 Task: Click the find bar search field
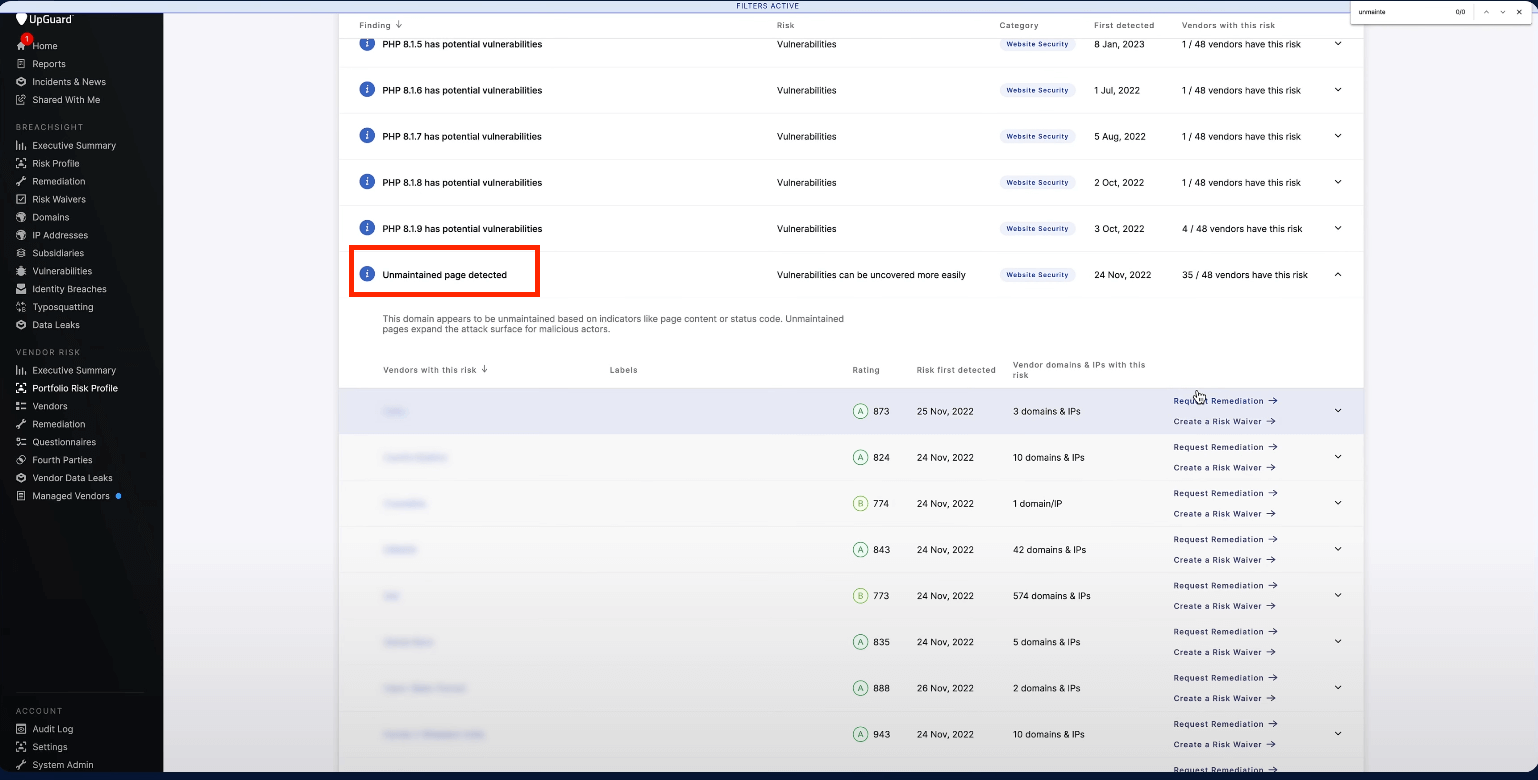click(x=1400, y=12)
